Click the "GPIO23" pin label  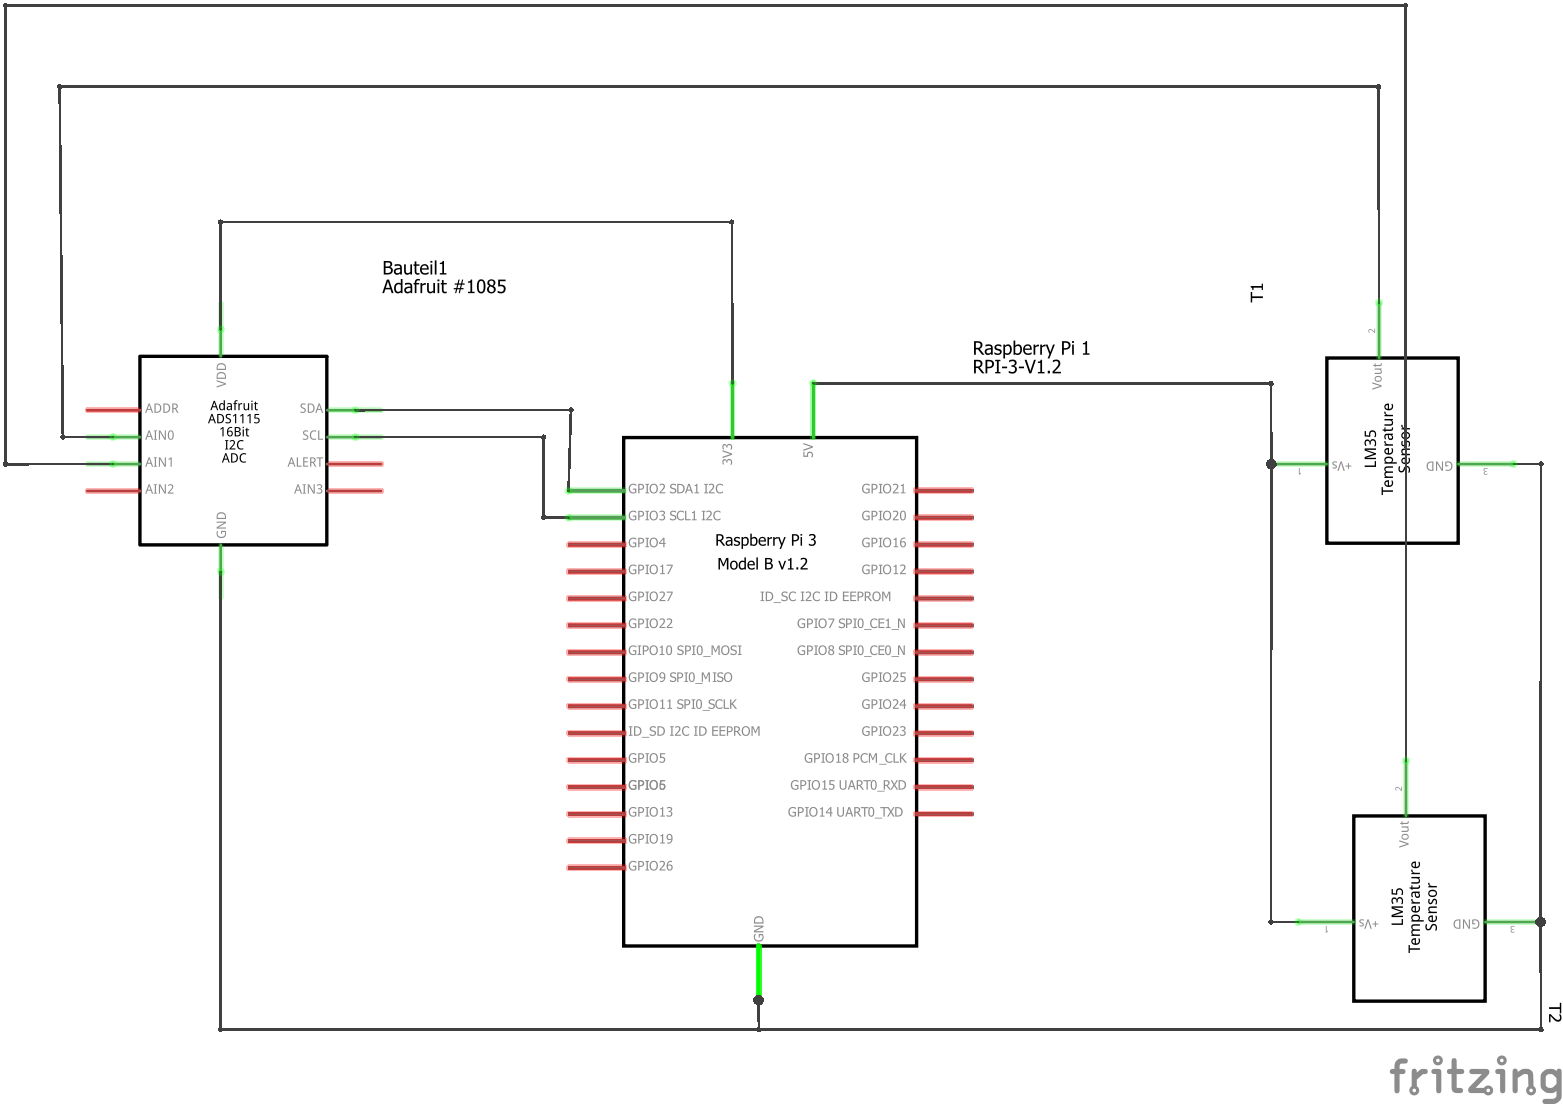pos(884,732)
